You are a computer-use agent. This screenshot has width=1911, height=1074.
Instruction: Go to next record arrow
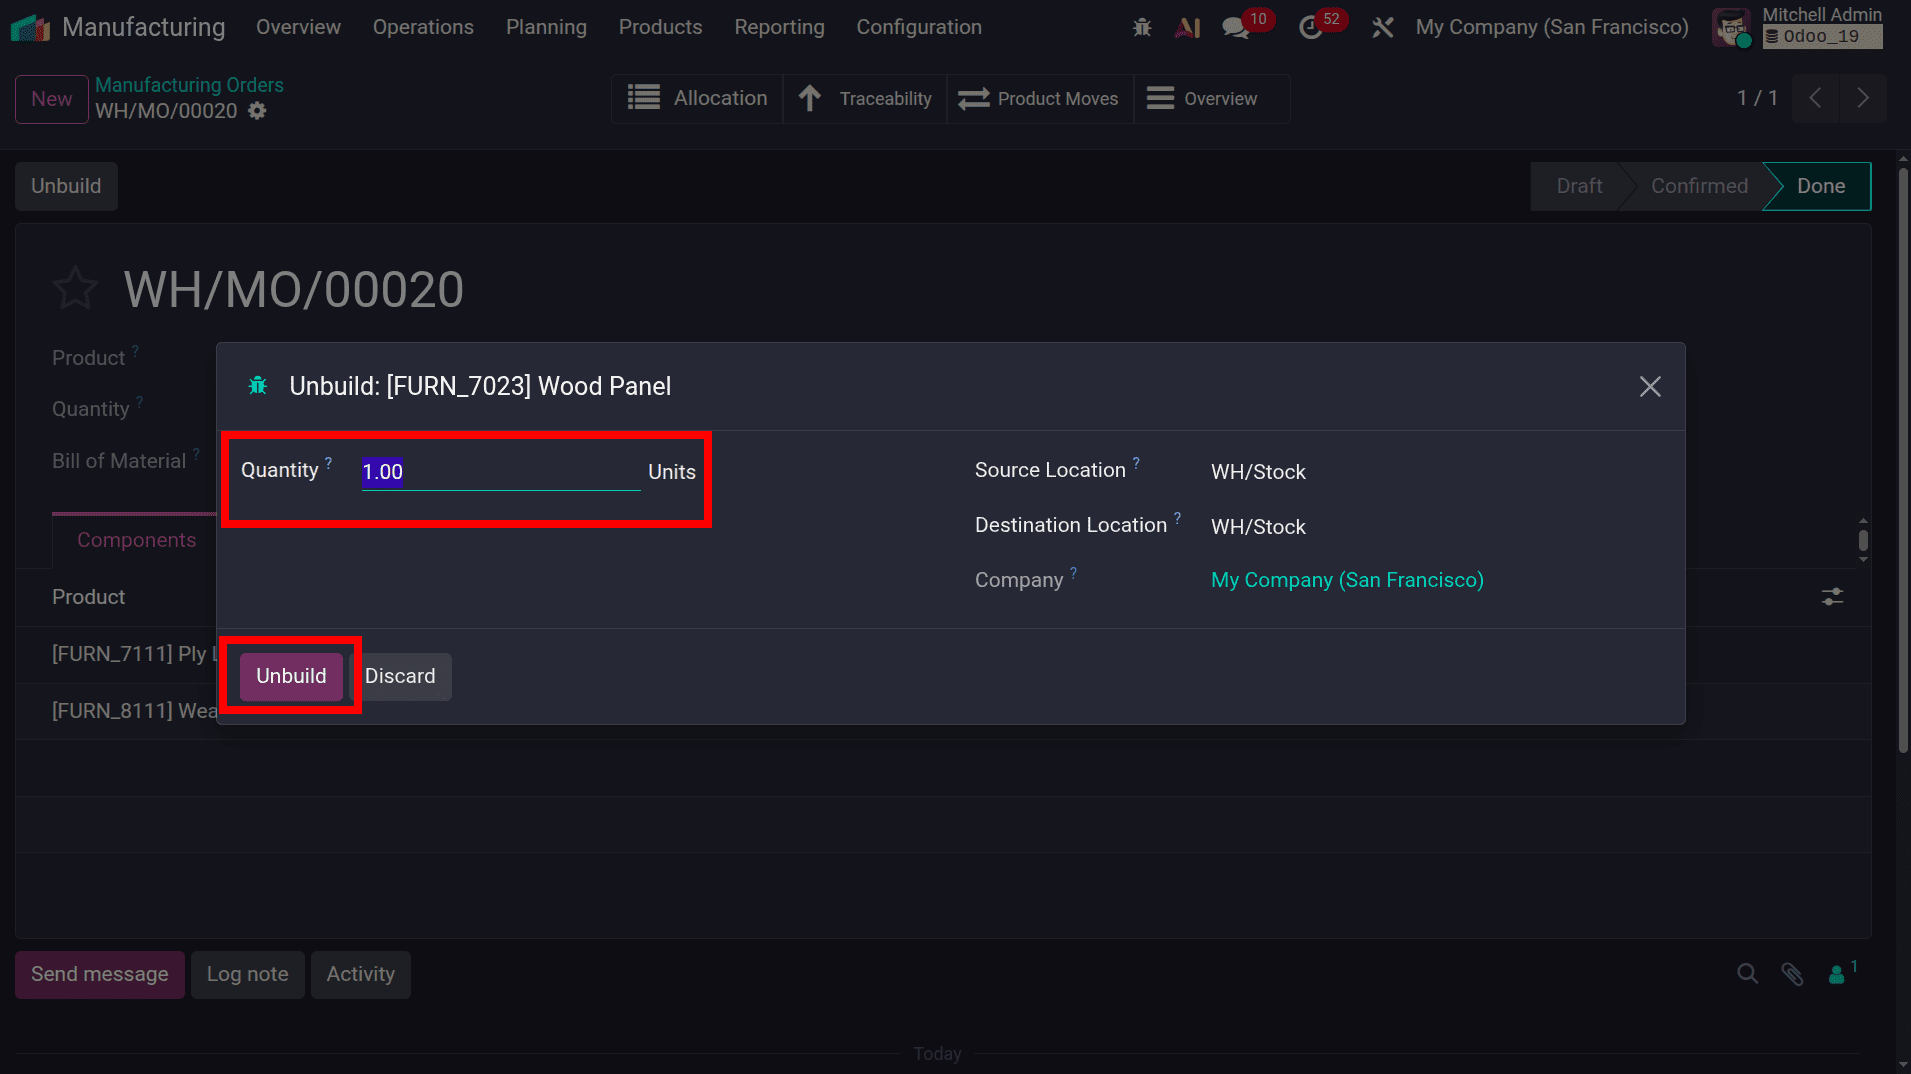click(x=1862, y=98)
